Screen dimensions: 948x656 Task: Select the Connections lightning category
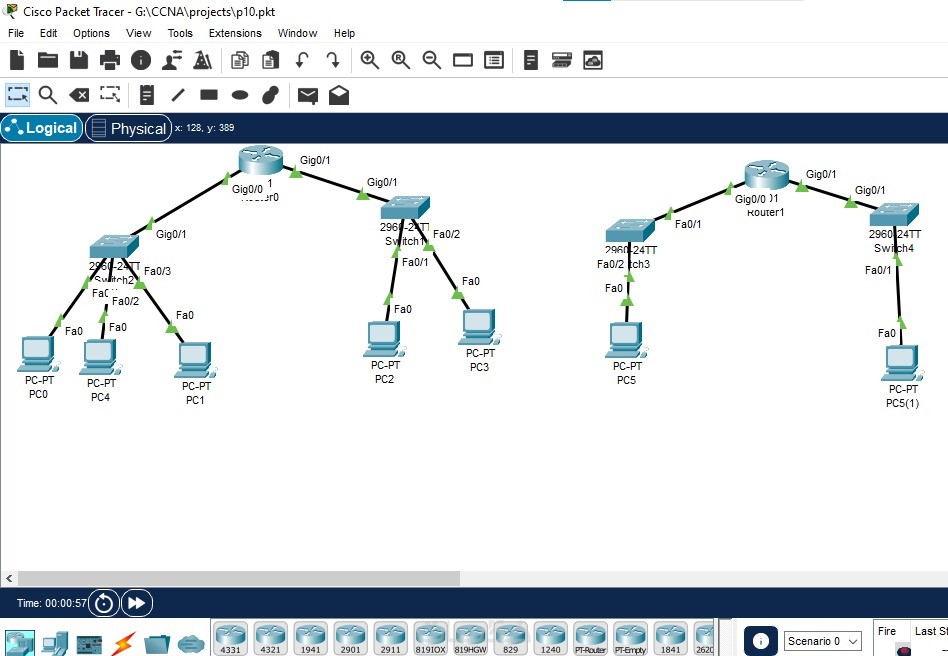[x=123, y=643]
